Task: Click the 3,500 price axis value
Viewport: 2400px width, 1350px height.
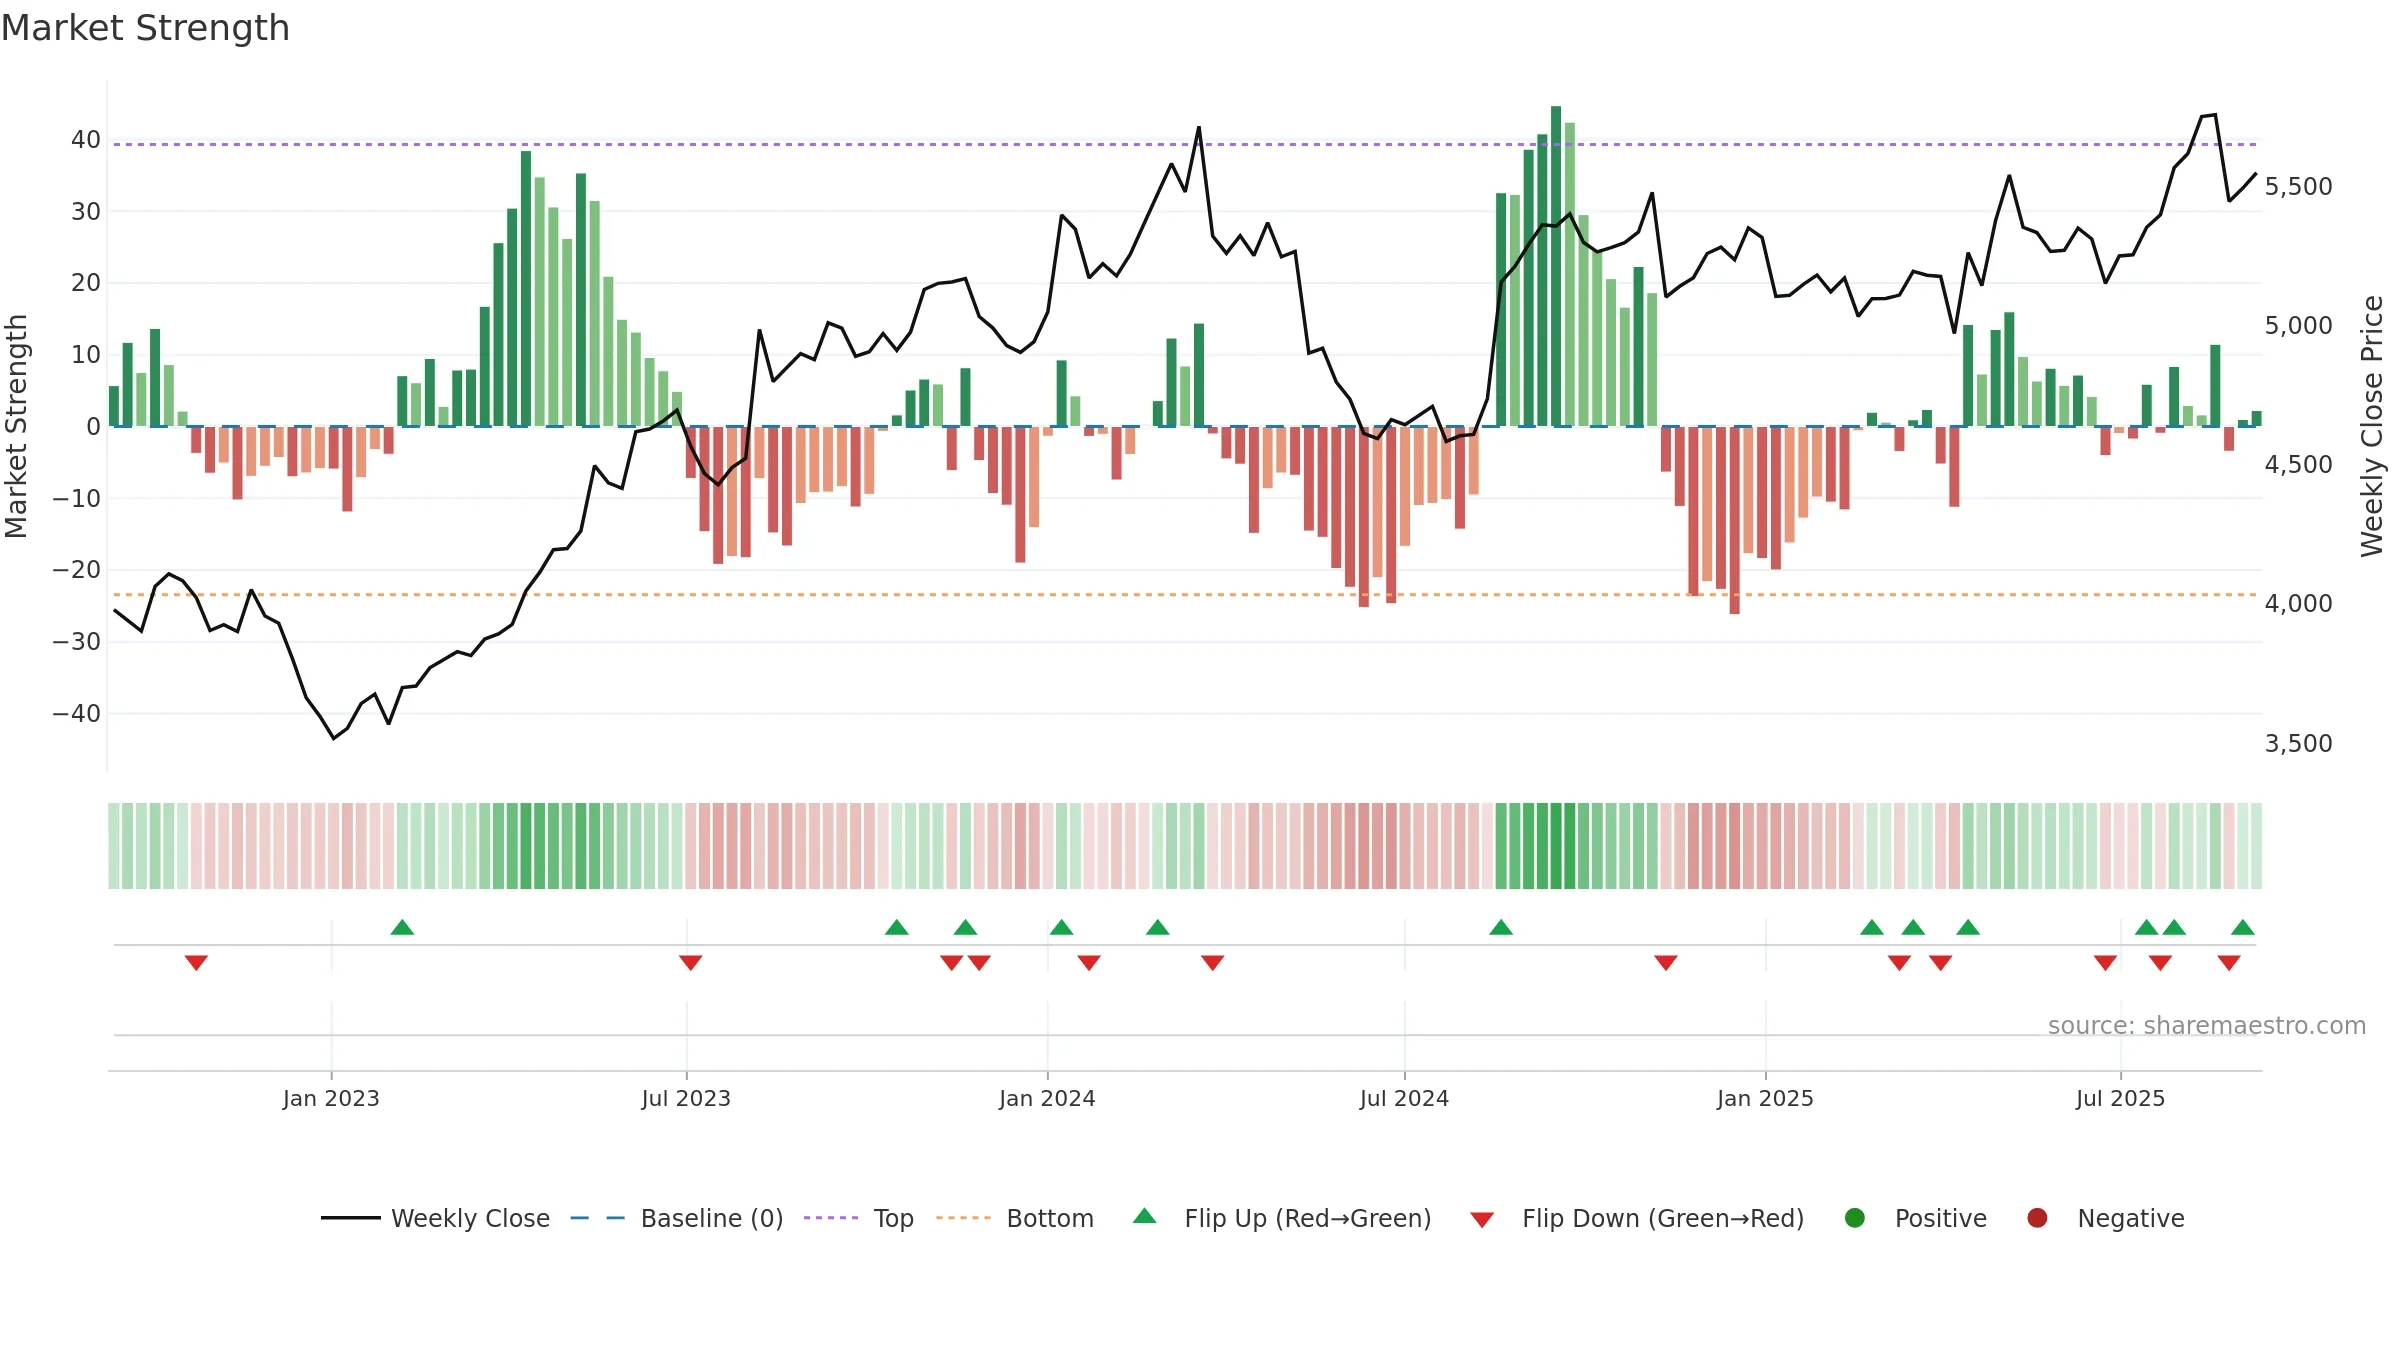Action: 2298,744
